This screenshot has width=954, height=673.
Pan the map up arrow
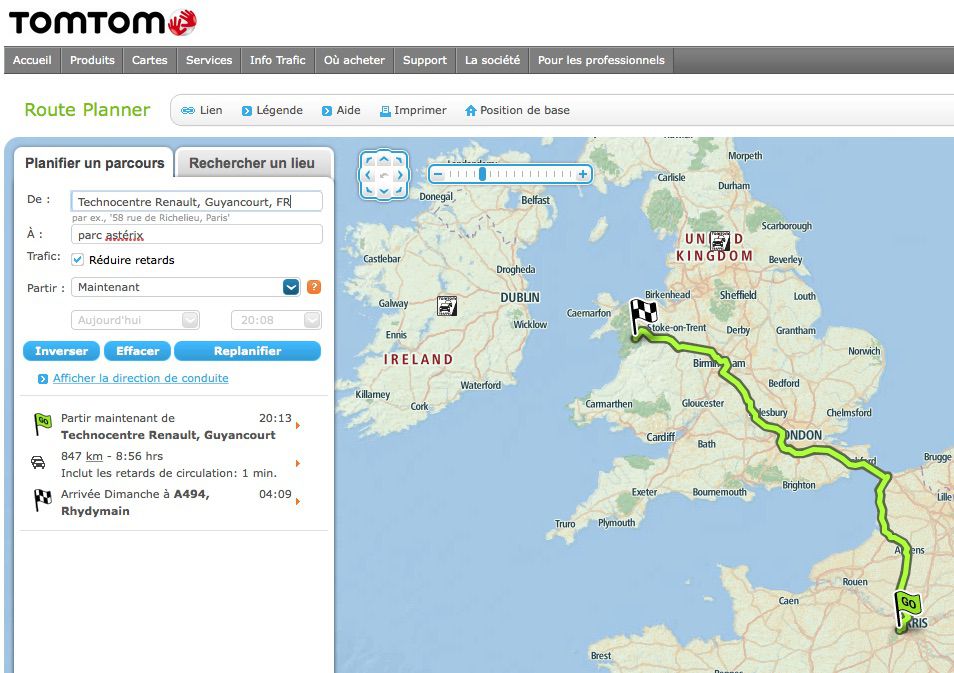click(x=384, y=160)
